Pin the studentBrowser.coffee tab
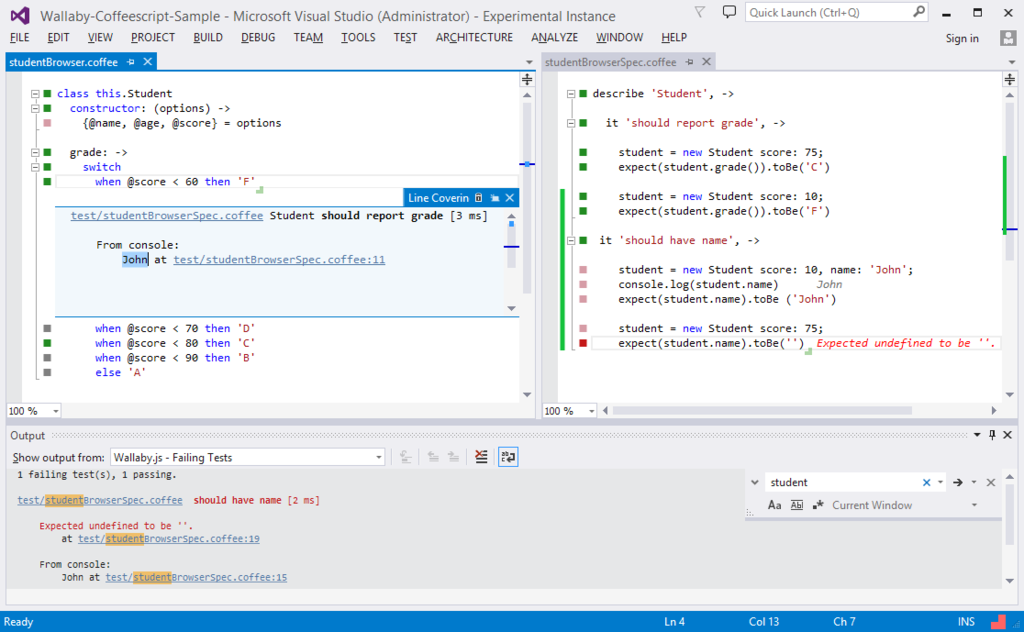The width and height of the screenshot is (1024, 632). click(131, 62)
